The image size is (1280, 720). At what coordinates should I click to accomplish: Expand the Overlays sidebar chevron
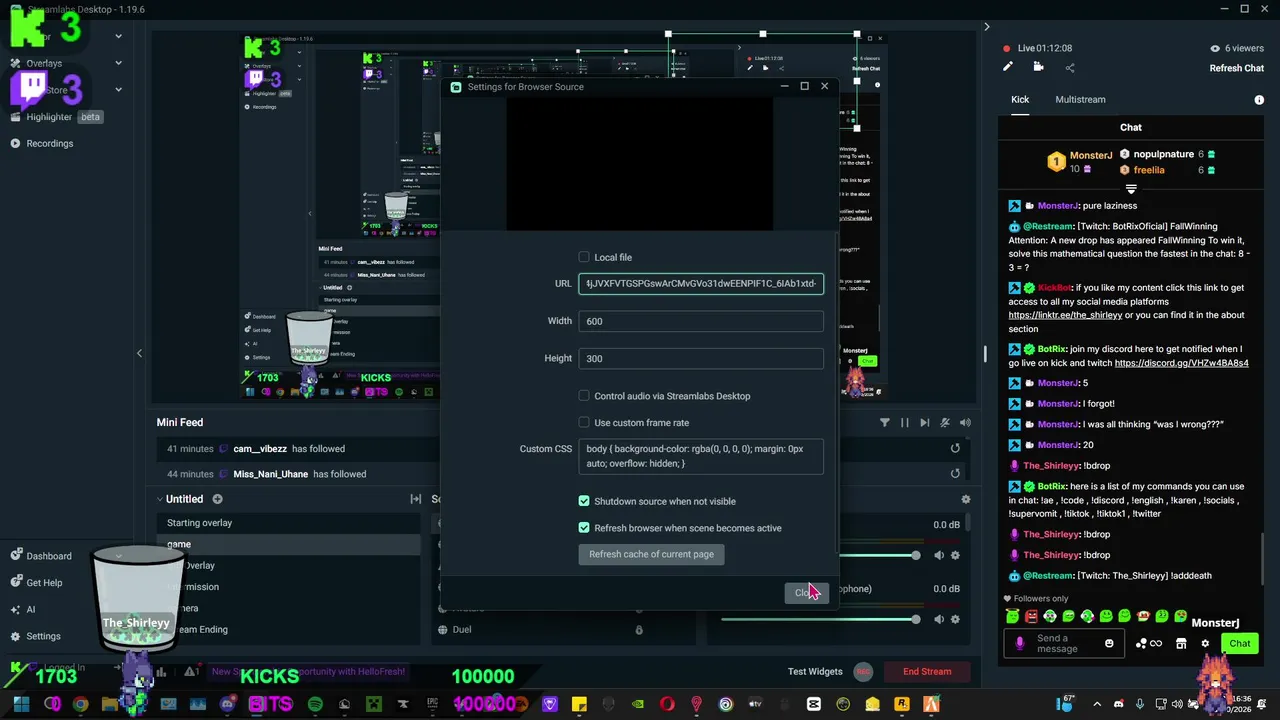[118, 63]
